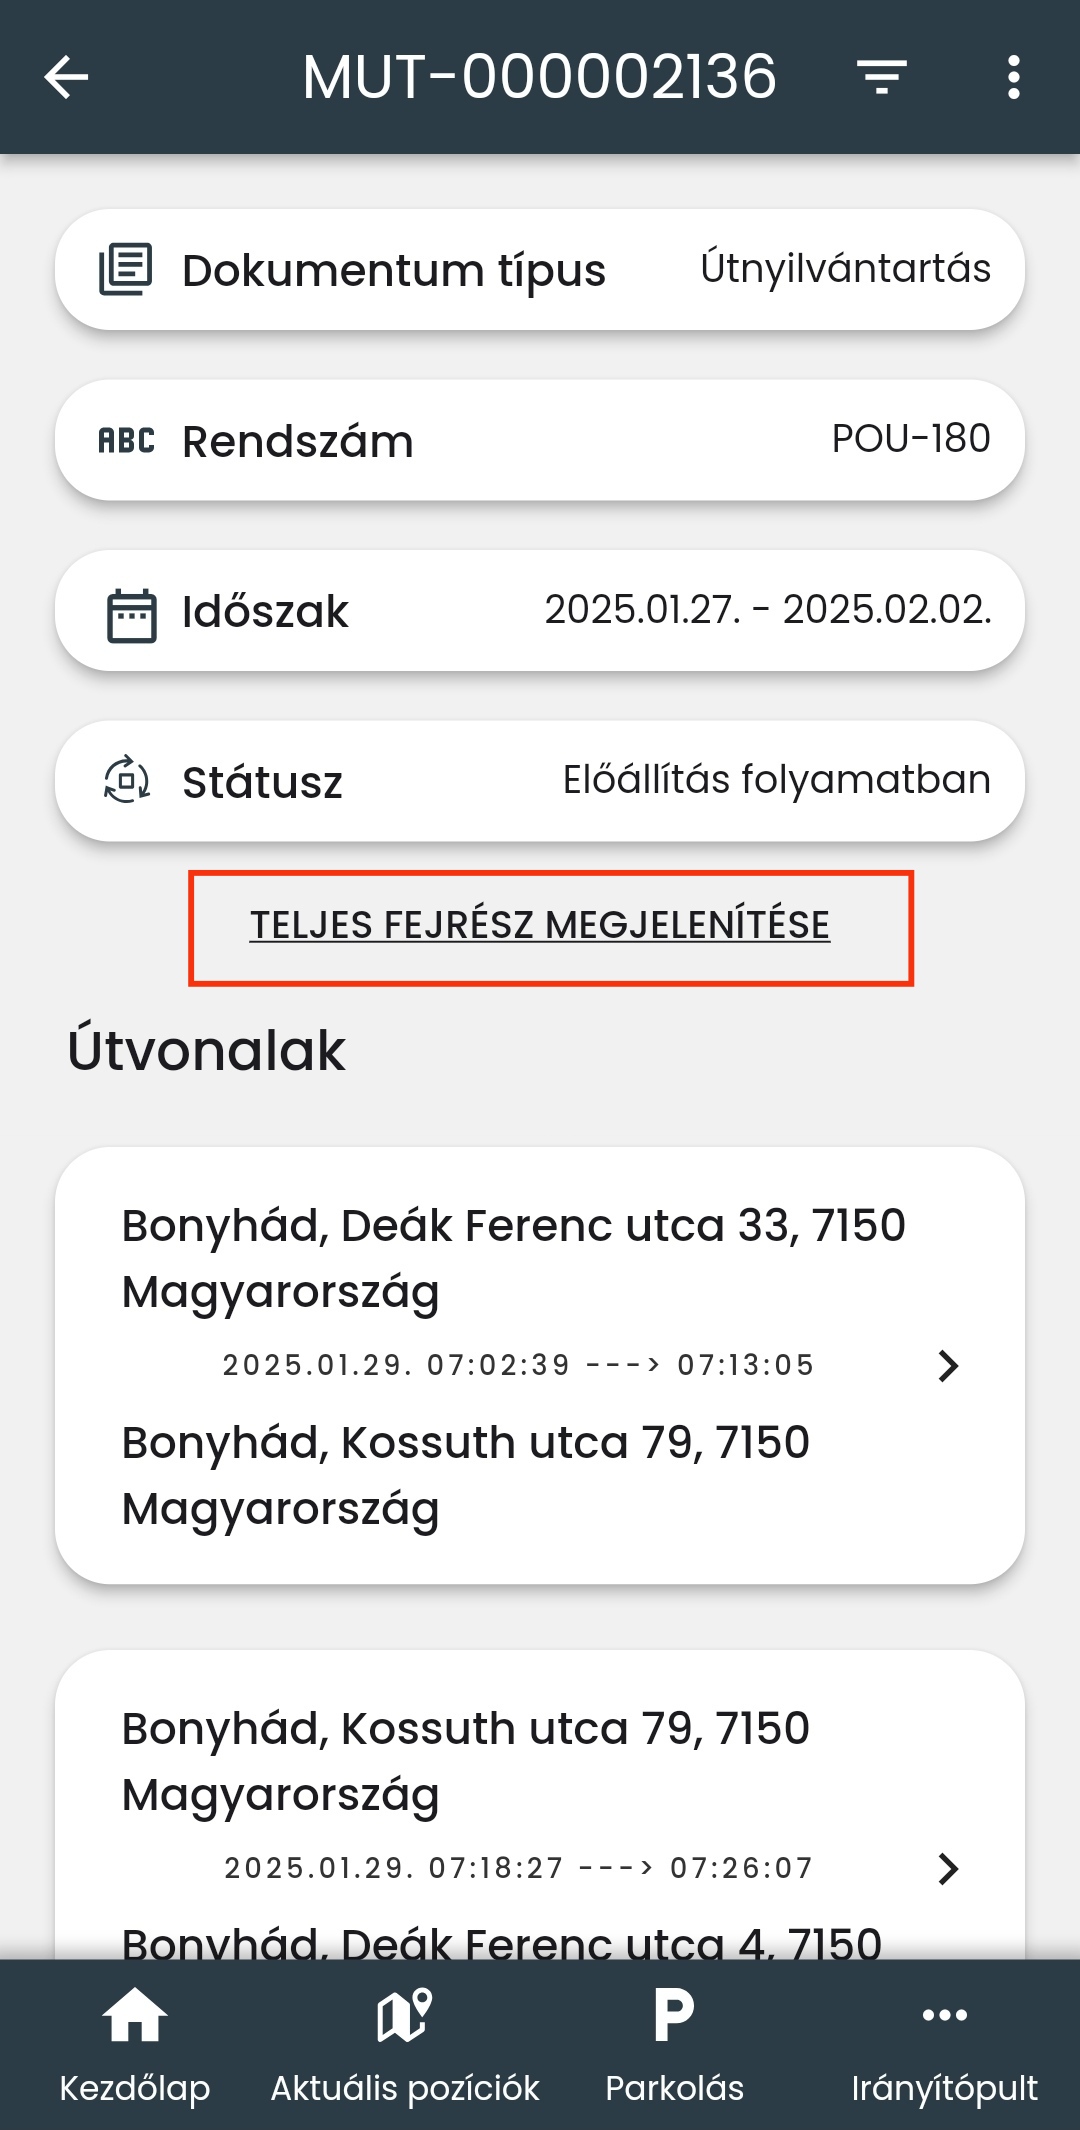Expand the 07:18:27 route chevron
1080x2130 pixels.
pos(948,1868)
